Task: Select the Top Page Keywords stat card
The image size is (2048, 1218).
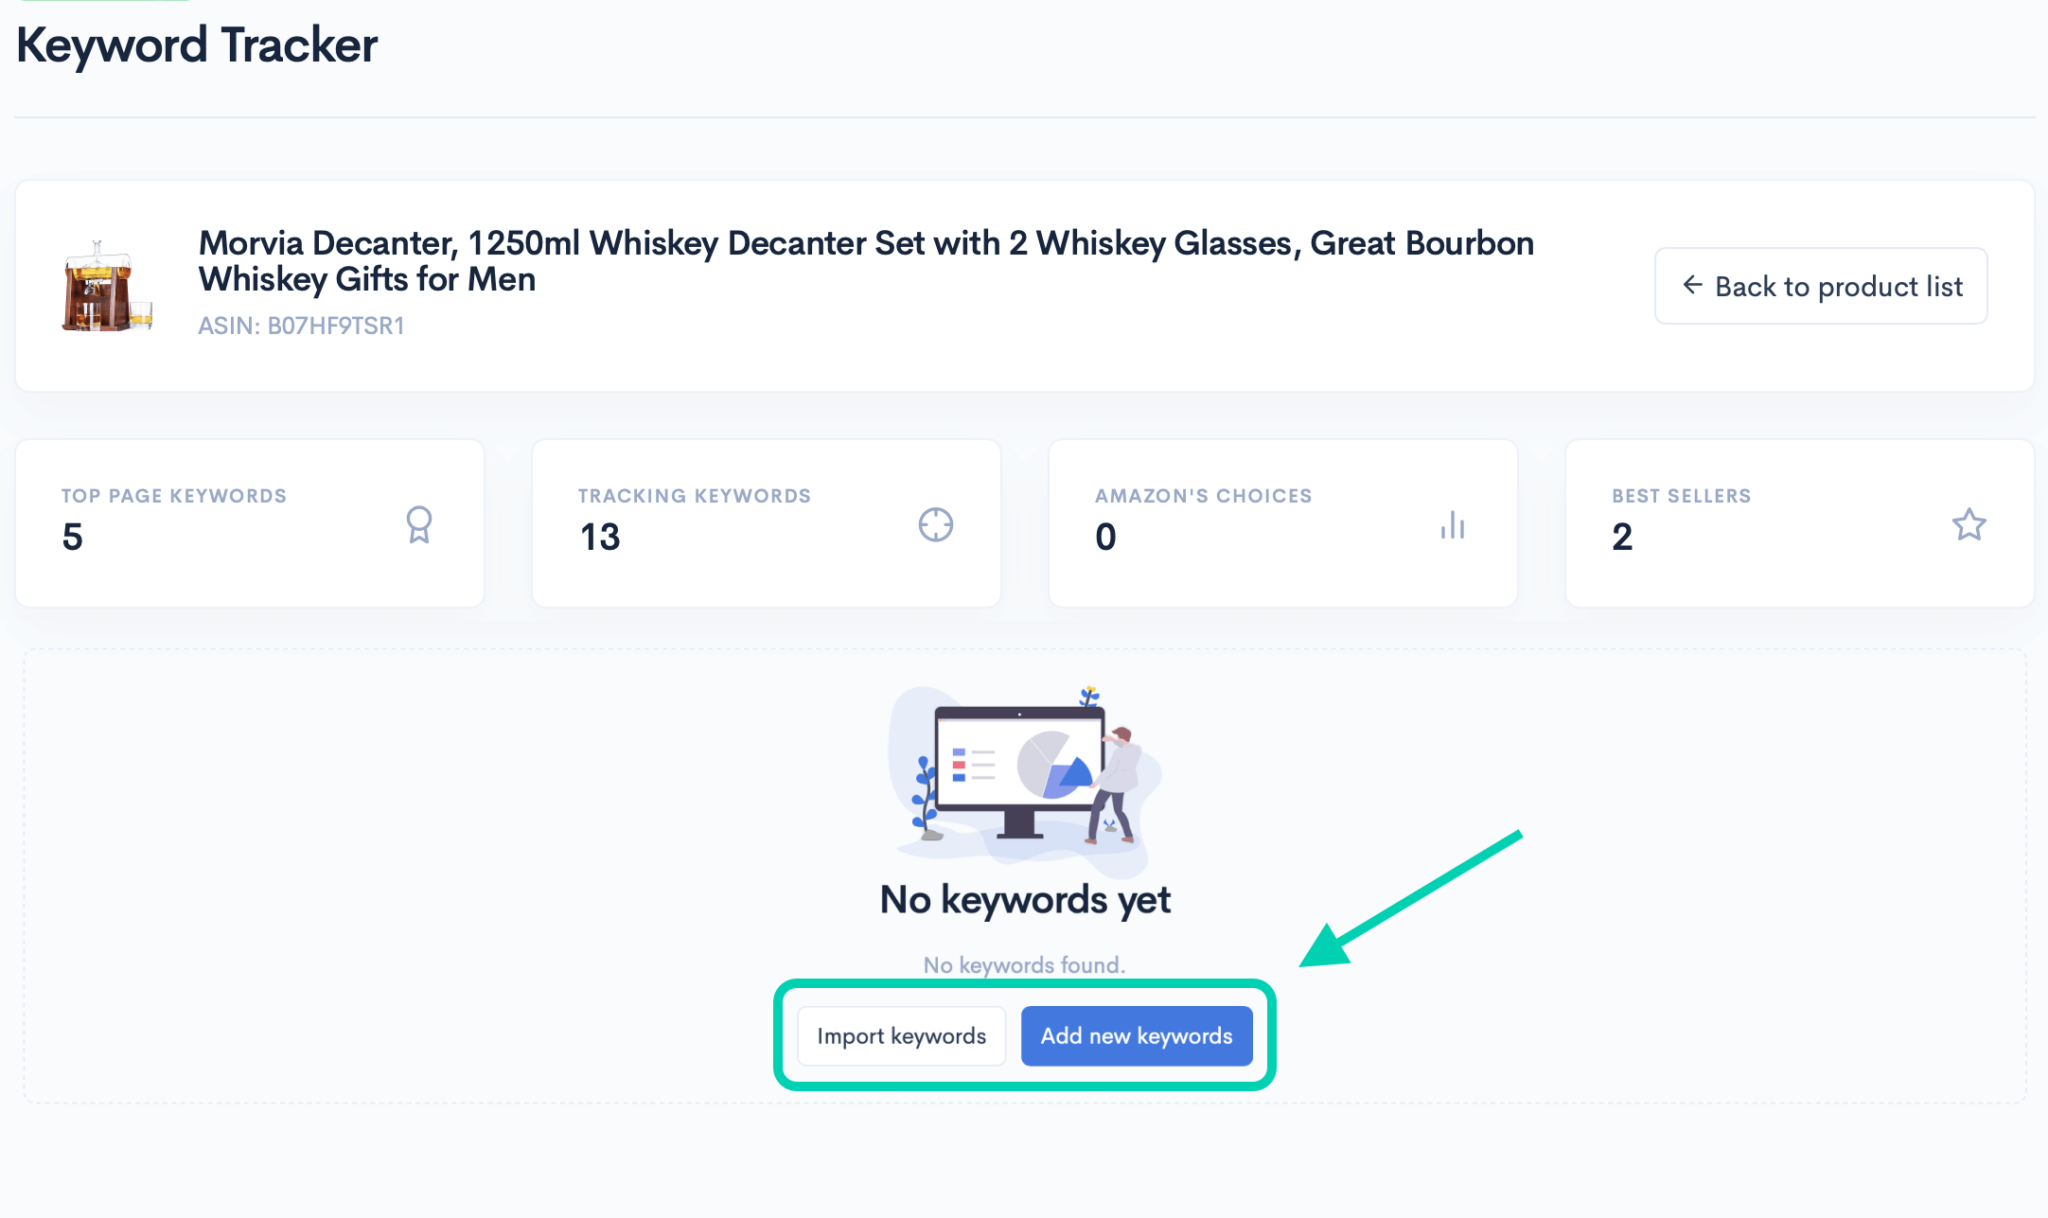Action: click(x=249, y=522)
